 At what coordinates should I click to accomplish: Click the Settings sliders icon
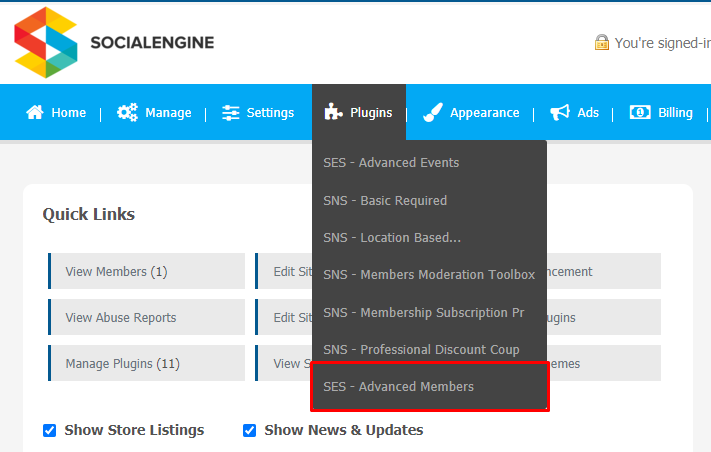(230, 112)
